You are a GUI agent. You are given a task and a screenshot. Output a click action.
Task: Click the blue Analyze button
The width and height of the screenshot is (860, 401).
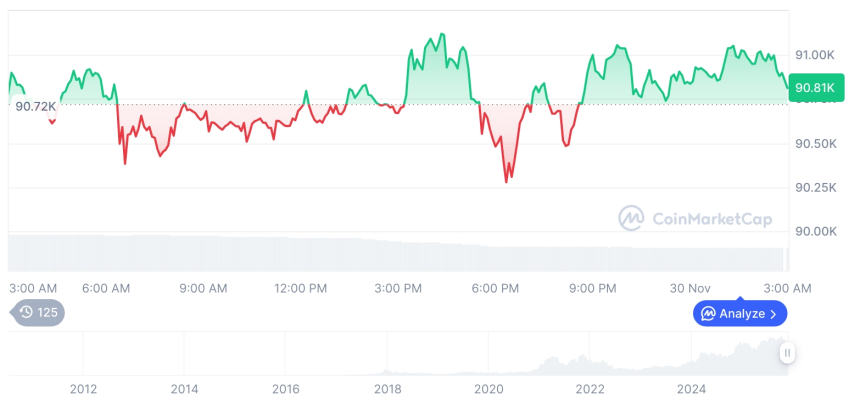point(740,314)
